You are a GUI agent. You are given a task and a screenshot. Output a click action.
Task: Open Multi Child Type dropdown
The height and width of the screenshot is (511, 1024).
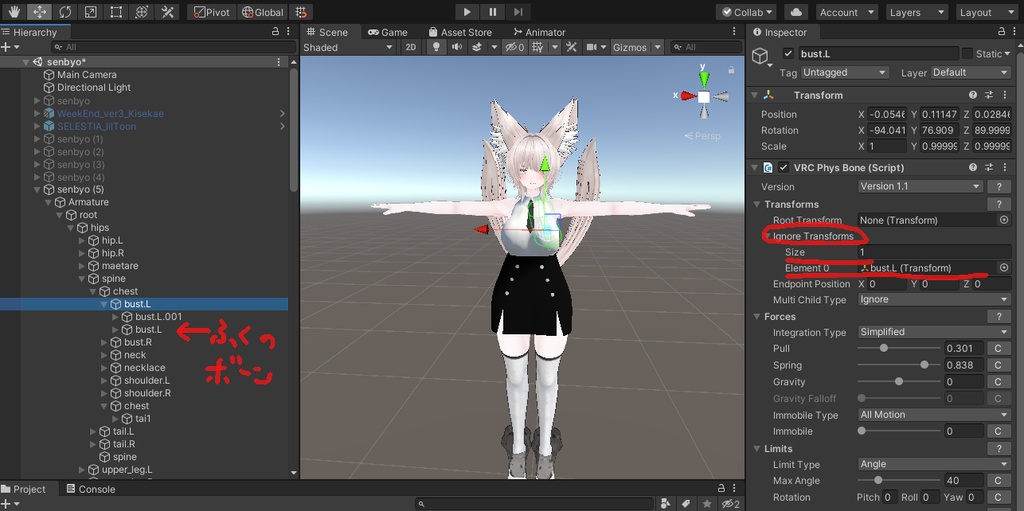pyautogui.click(x=935, y=299)
